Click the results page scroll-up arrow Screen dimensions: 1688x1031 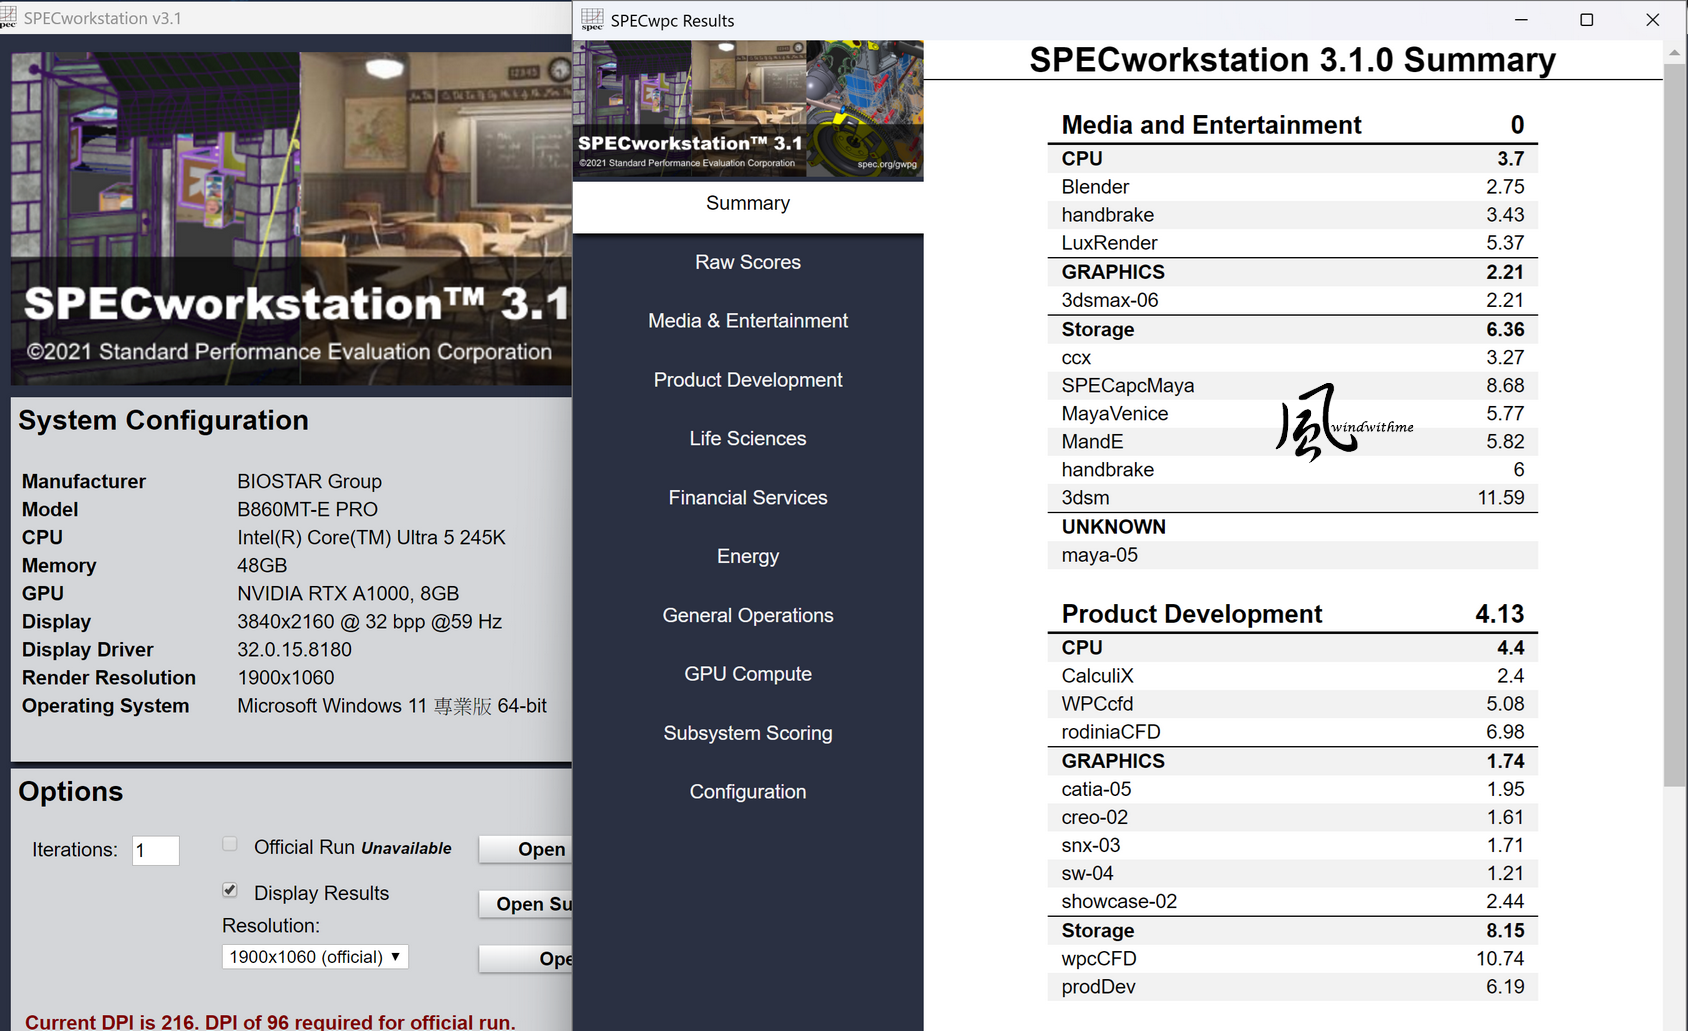click(x=1675, y=52)
